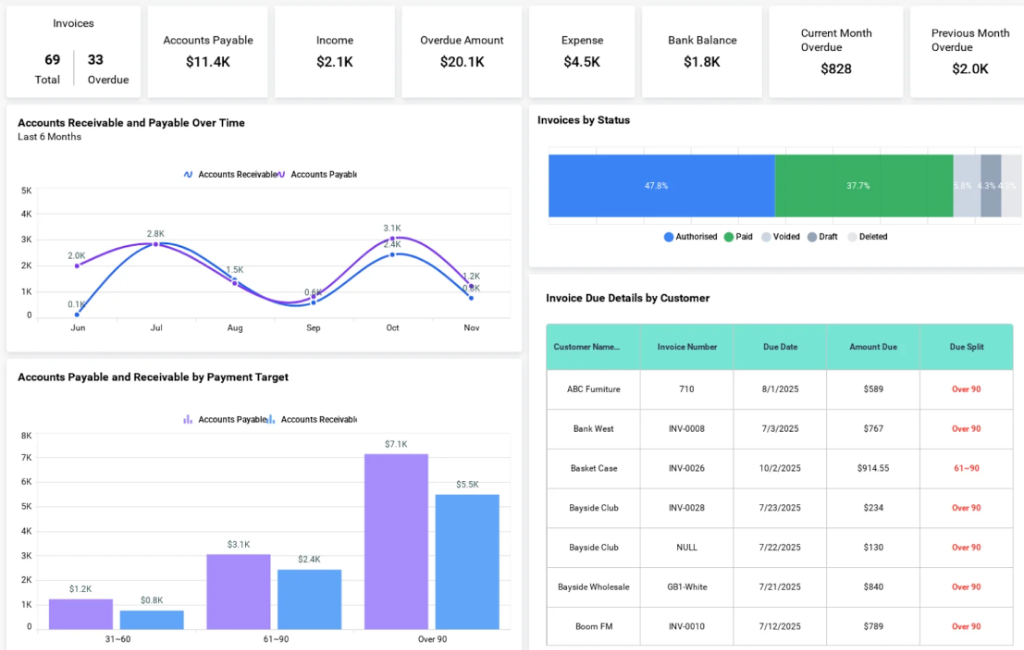The height and width of the screenshot is (650, 1024).
Task: Toggle the Voided legend color dot
Action: (766, 237)
